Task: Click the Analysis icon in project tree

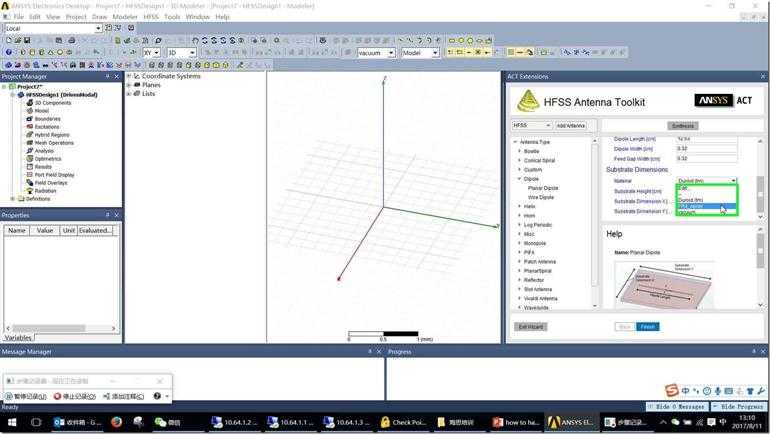Action: (29, 151)
